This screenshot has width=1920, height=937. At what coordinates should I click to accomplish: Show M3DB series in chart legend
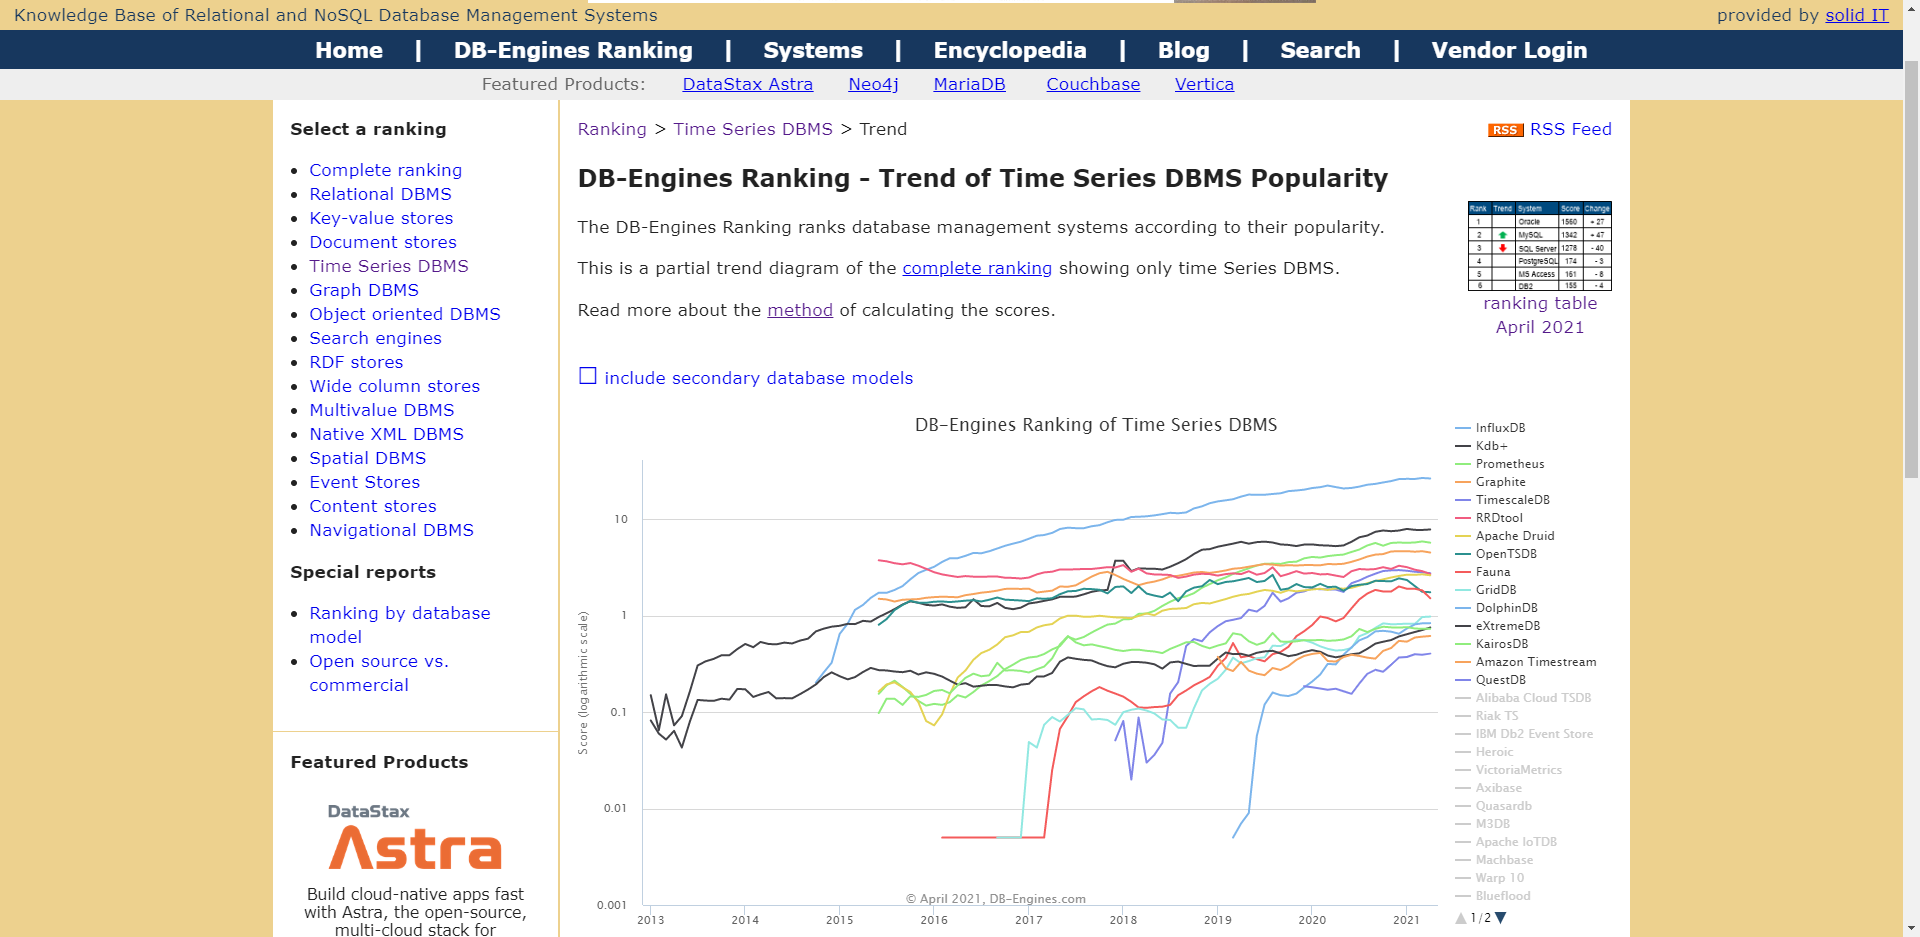point(1483,824)
